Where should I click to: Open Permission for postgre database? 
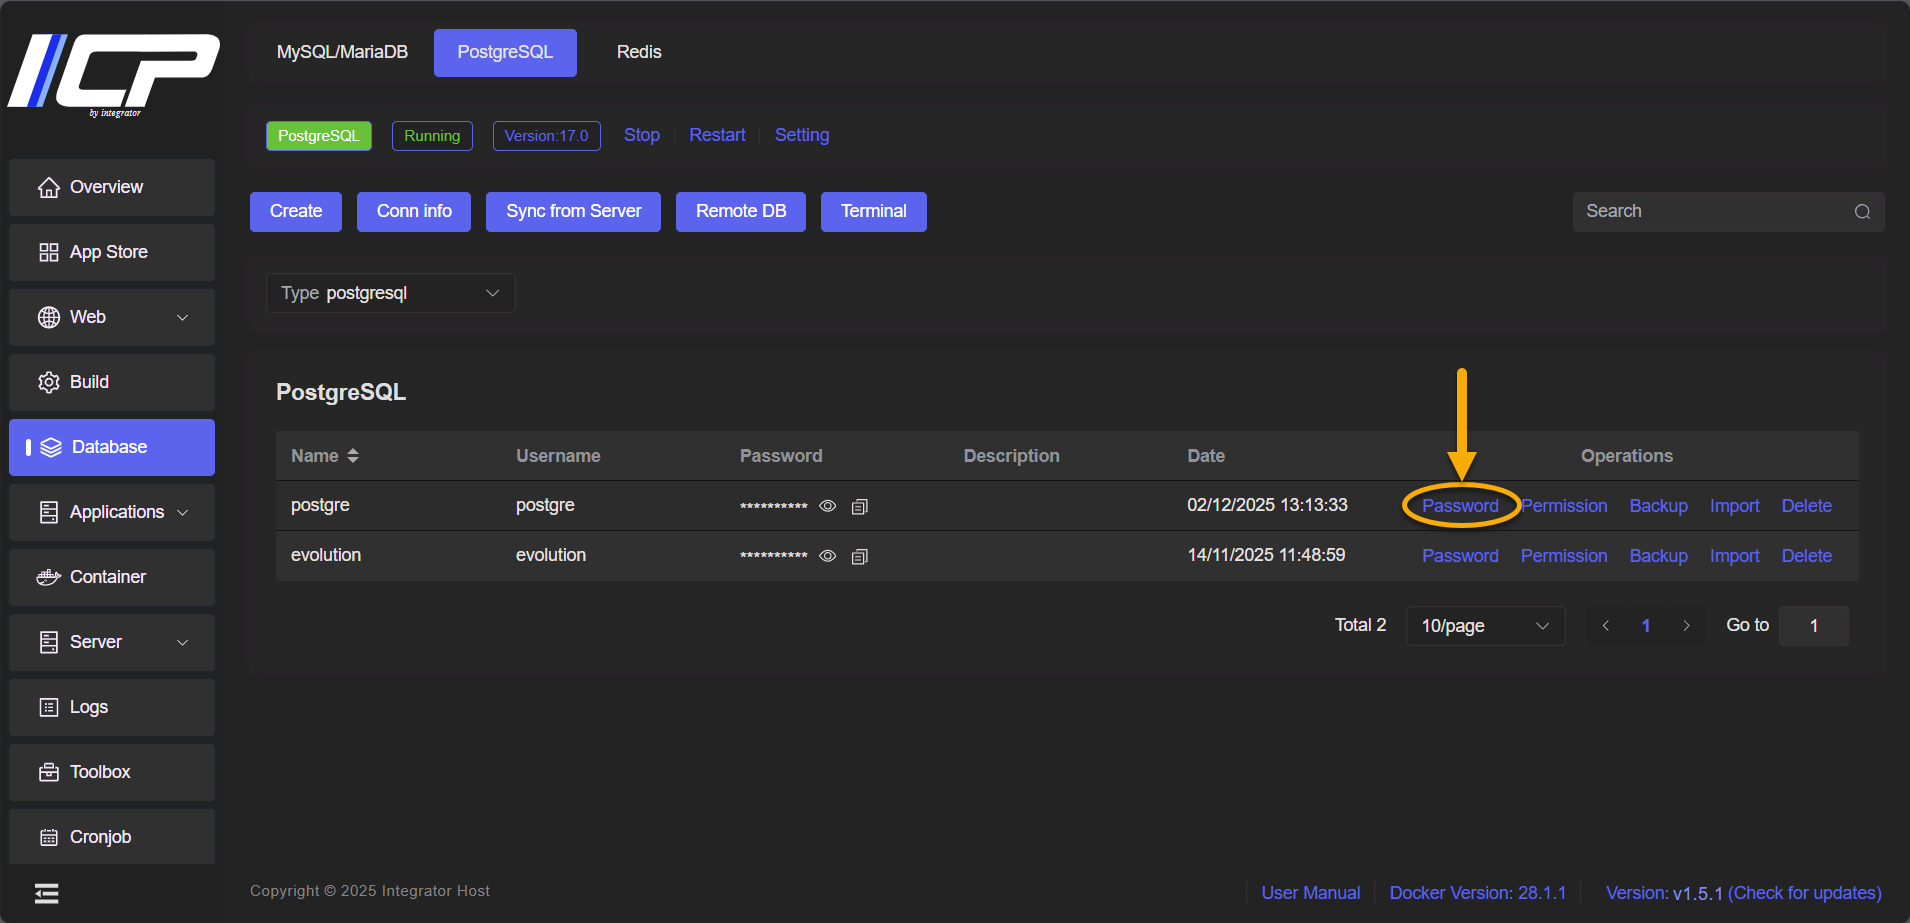(1565, 506)
